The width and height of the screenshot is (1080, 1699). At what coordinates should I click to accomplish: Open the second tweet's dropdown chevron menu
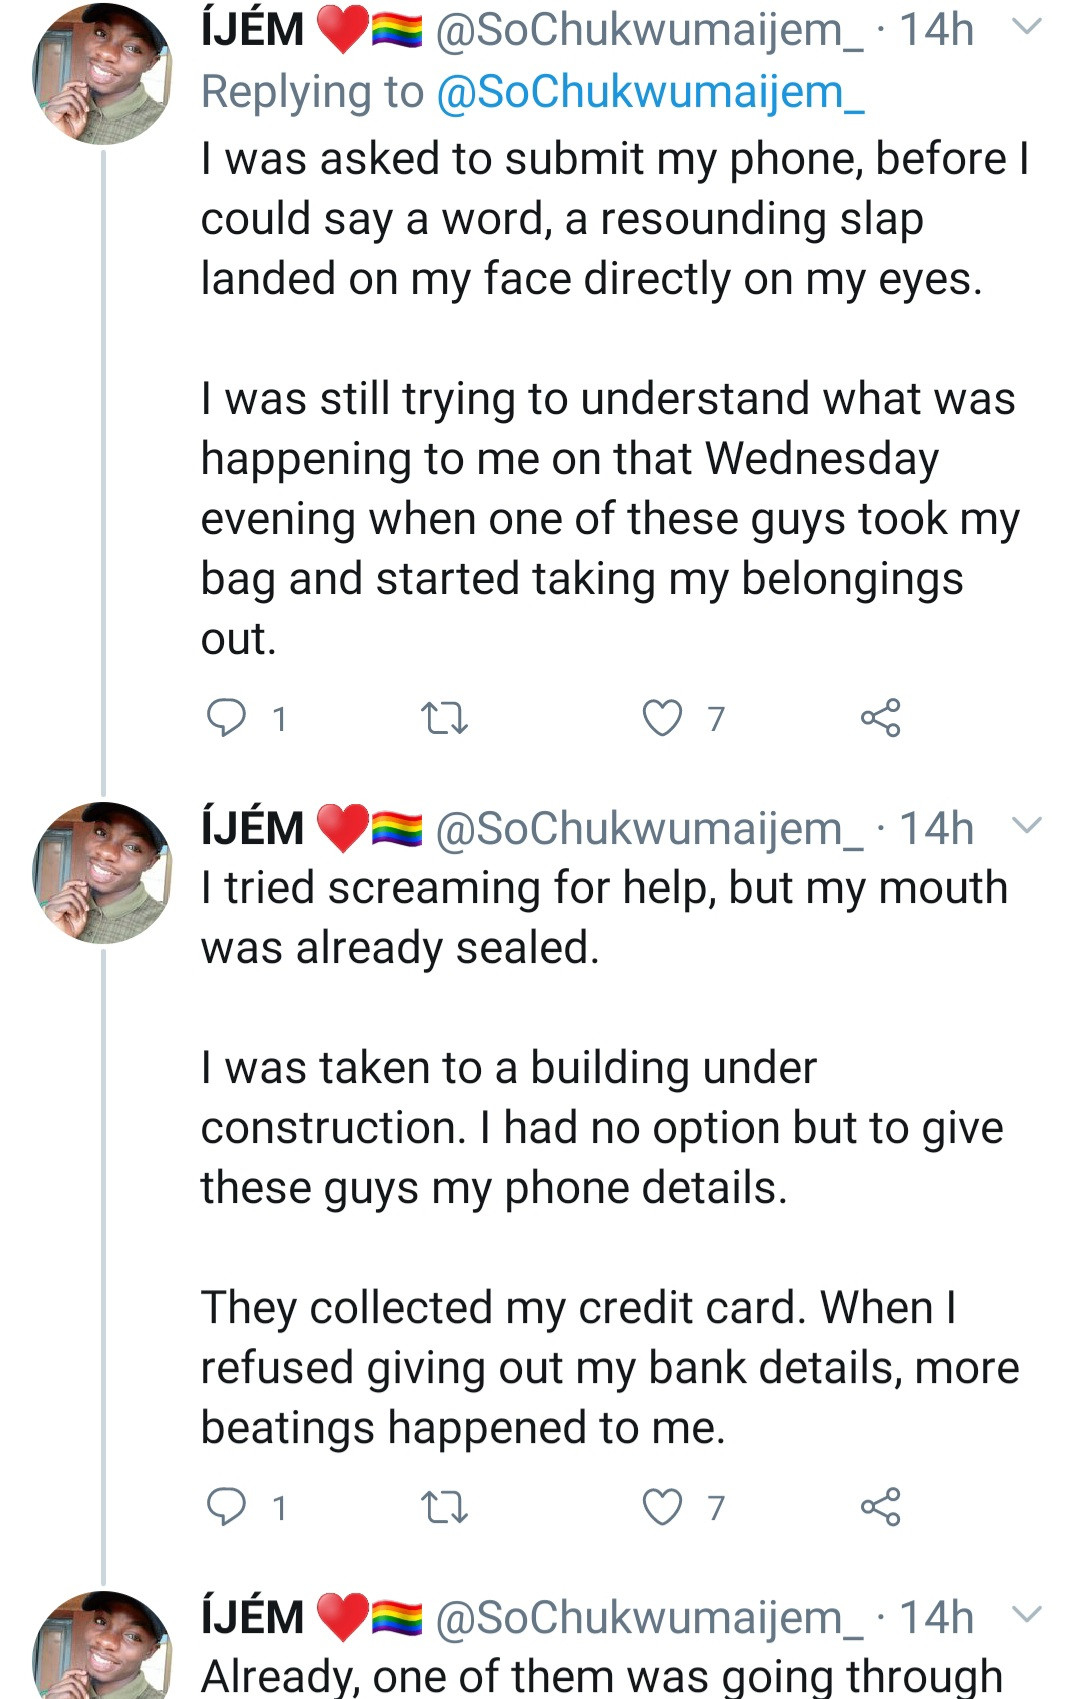pos(1027,825)
